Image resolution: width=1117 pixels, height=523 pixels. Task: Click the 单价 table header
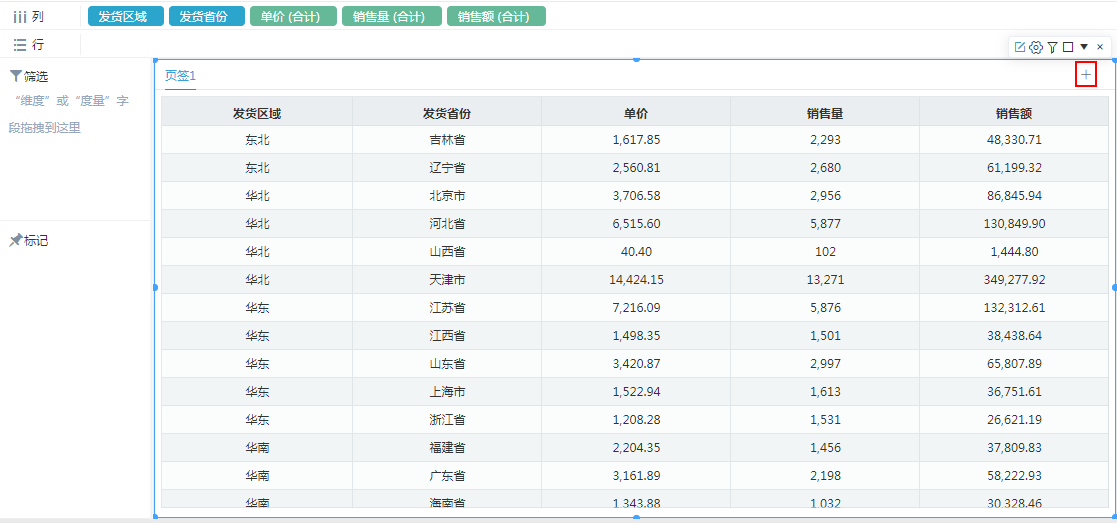(x=636, y=113)
